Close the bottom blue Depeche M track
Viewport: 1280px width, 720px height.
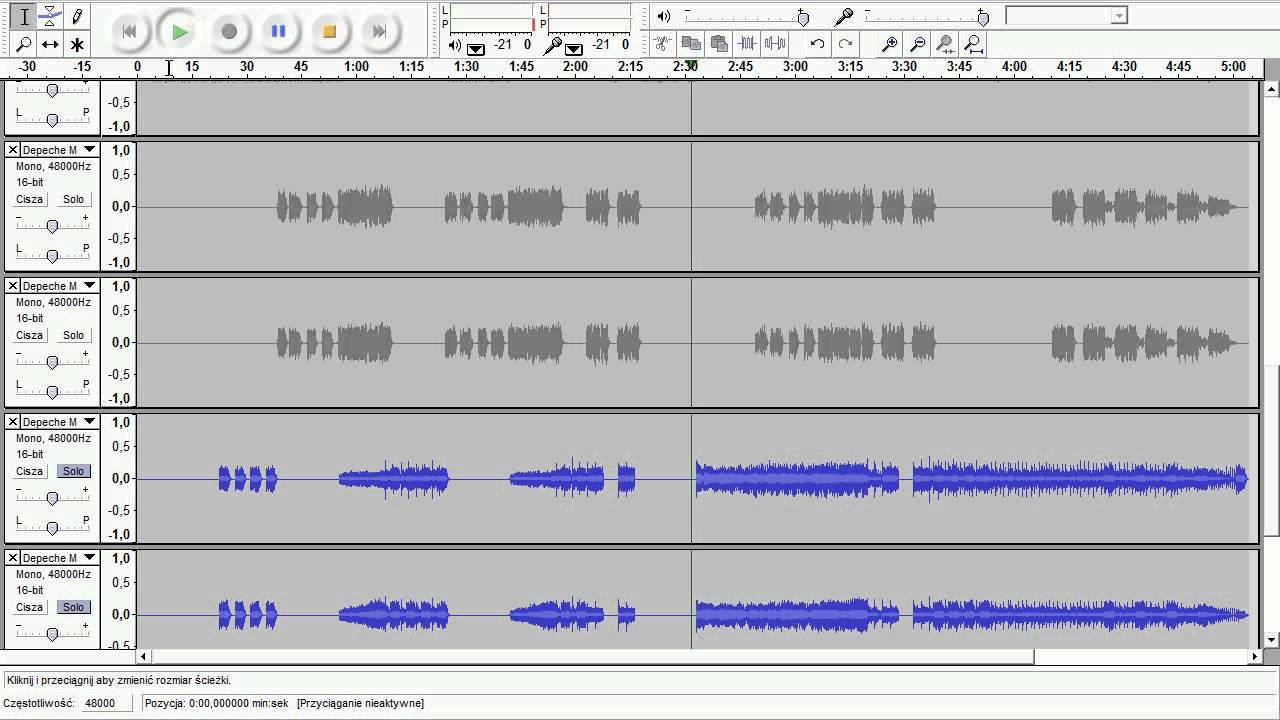click(13, 558)
